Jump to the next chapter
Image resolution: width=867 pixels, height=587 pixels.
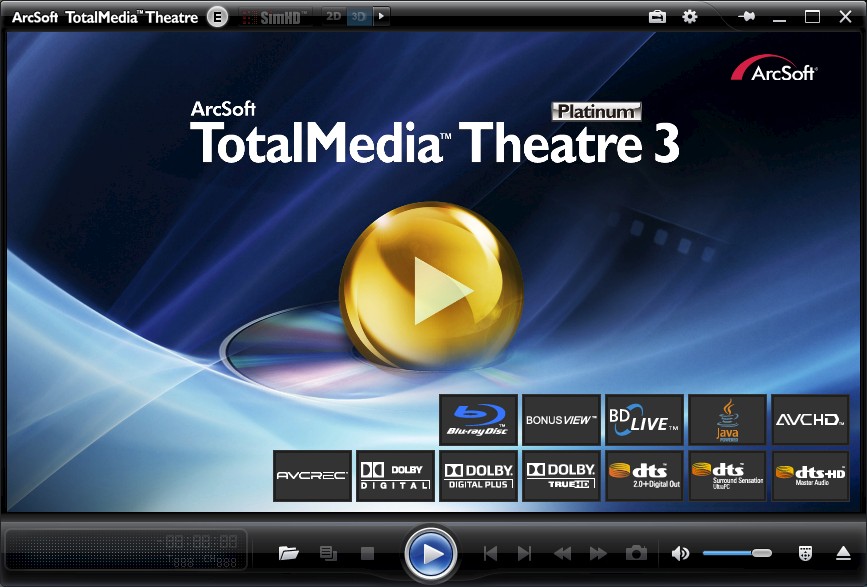[x=524, y=553]
